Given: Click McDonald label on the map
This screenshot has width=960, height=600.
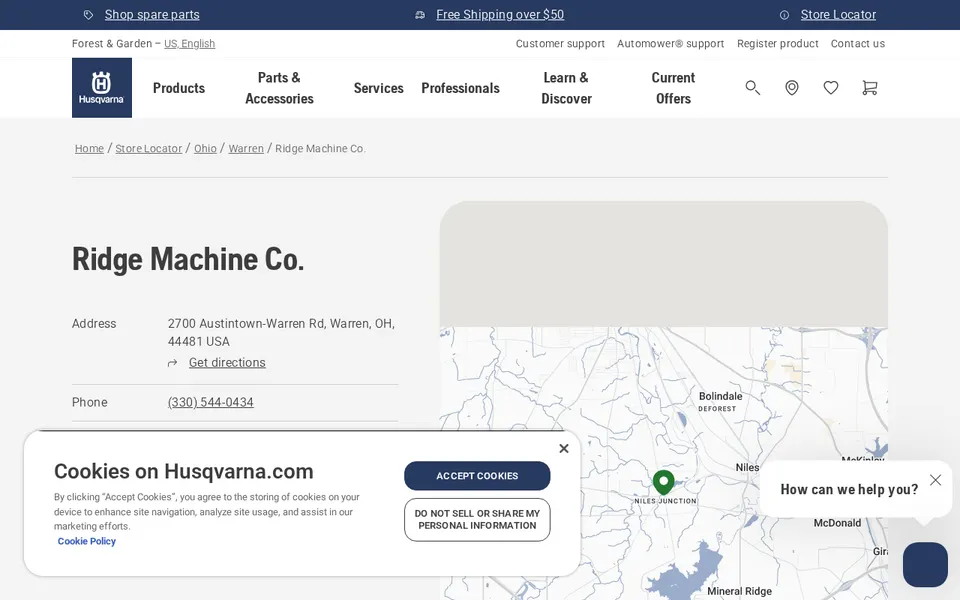Looking at the screenshot, I should [837, 523].
